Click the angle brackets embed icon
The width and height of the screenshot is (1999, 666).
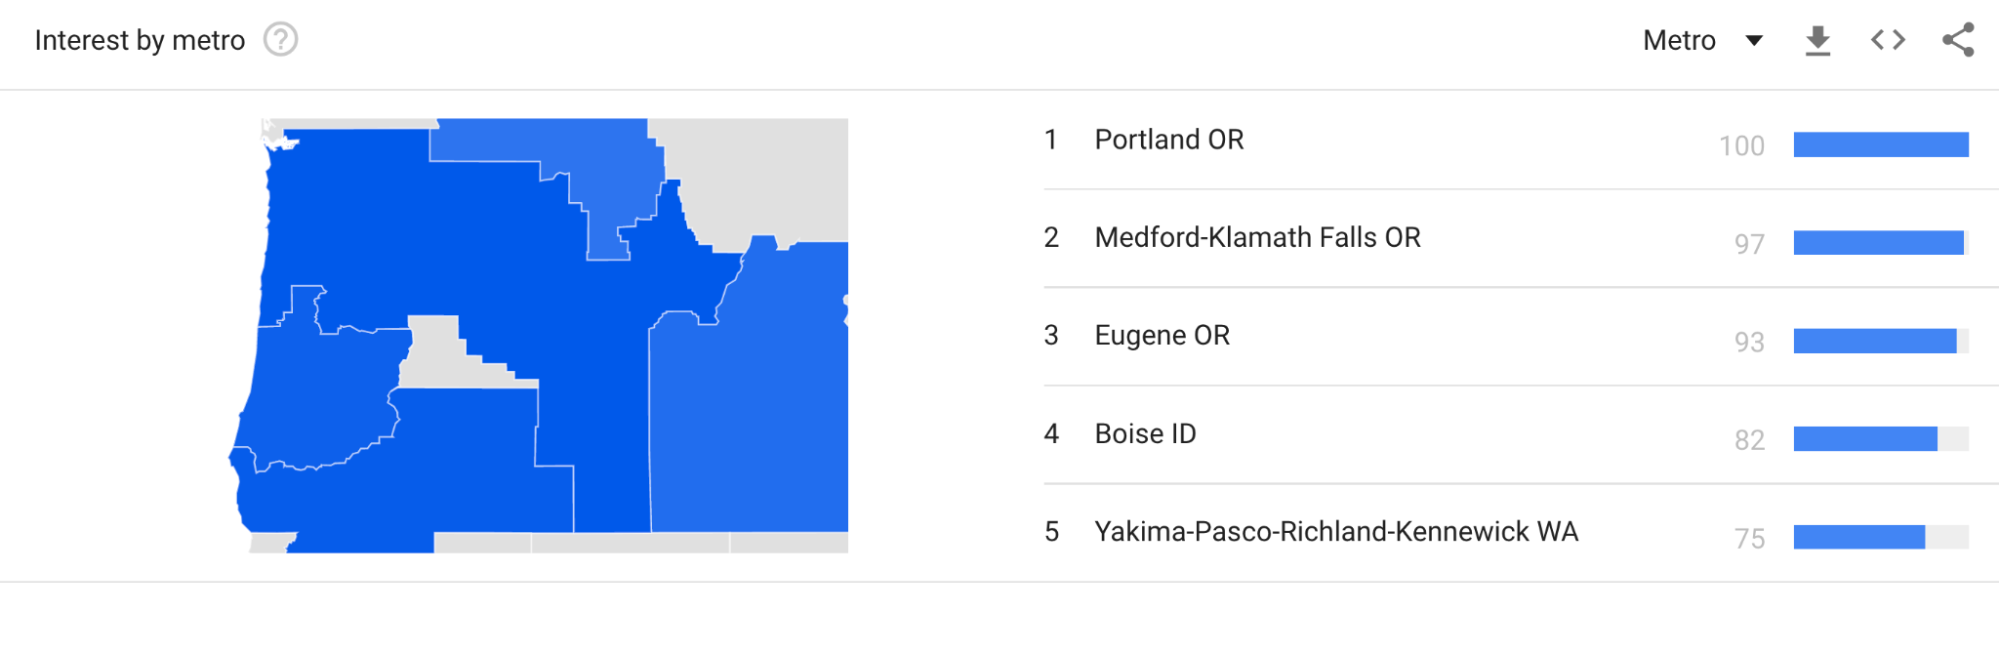tap(1888, 39)
